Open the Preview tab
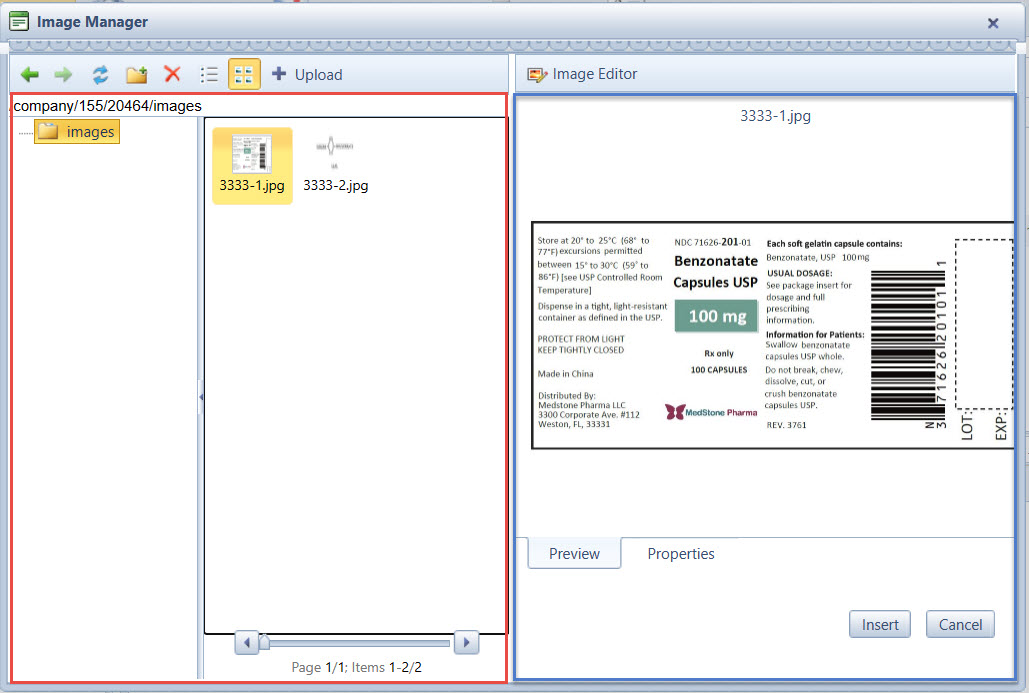The width and height of the screenshot is (1029, 693). click(574, 554)
